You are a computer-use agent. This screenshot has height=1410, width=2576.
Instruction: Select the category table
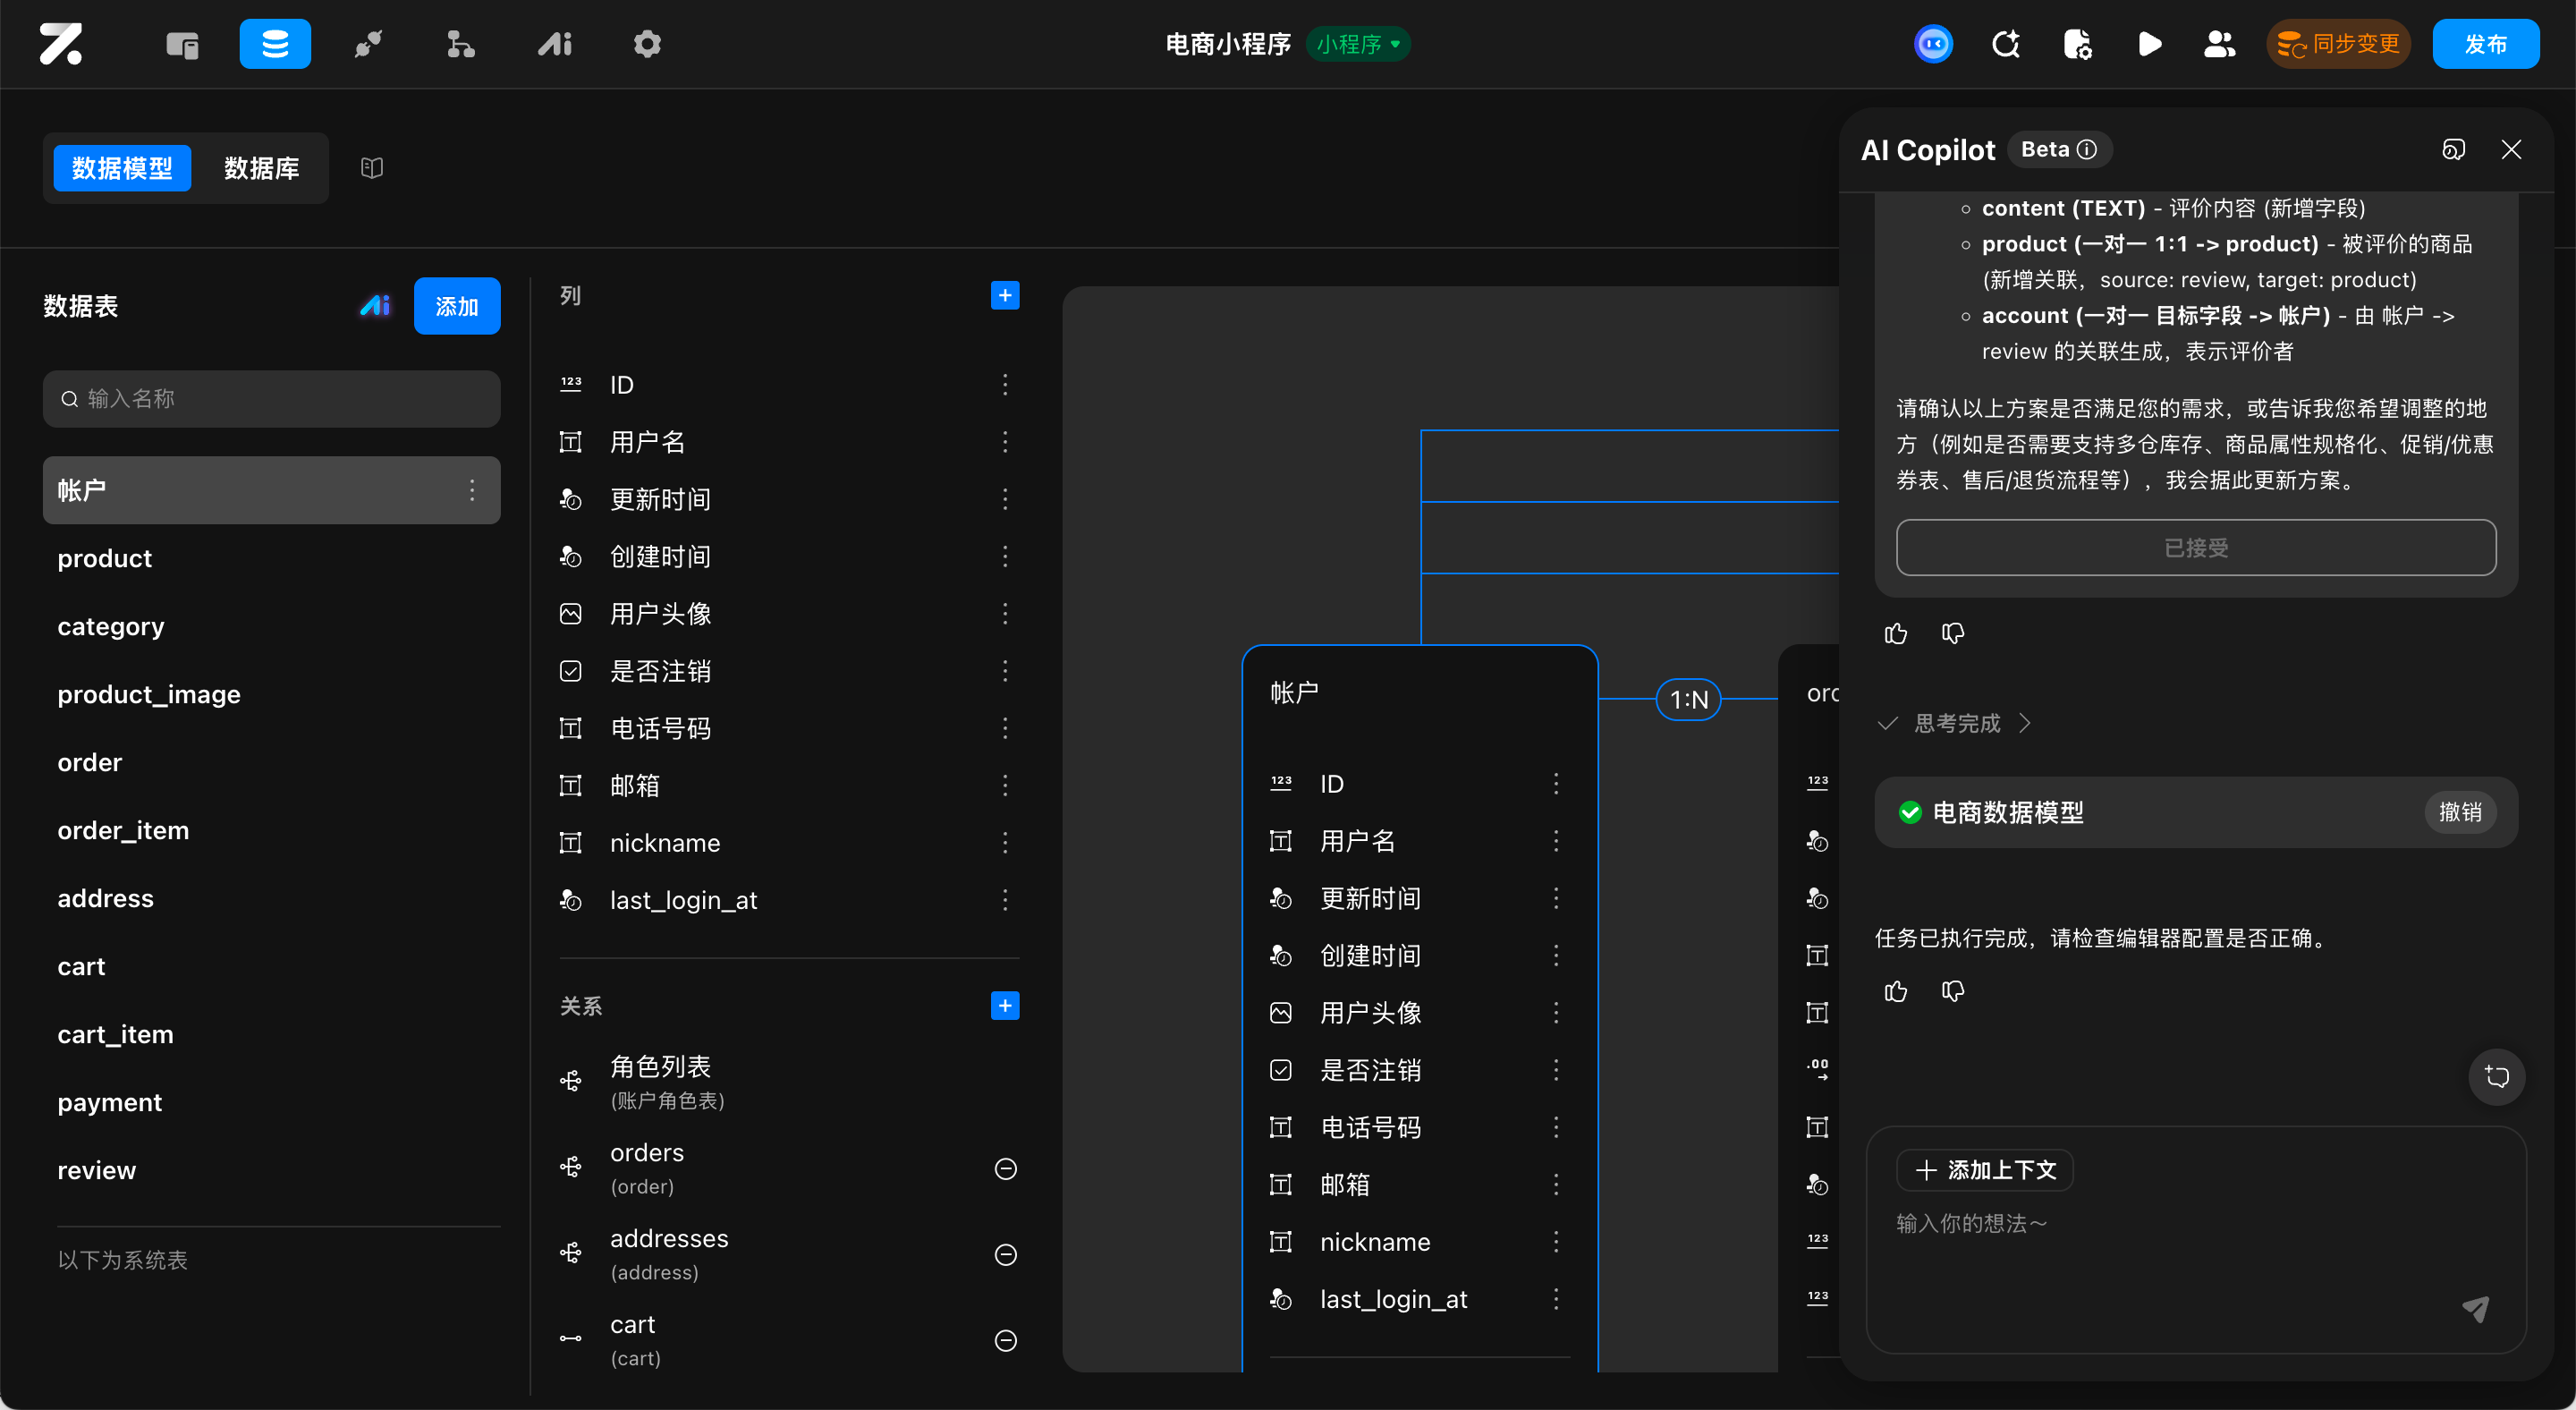[271, 626]
